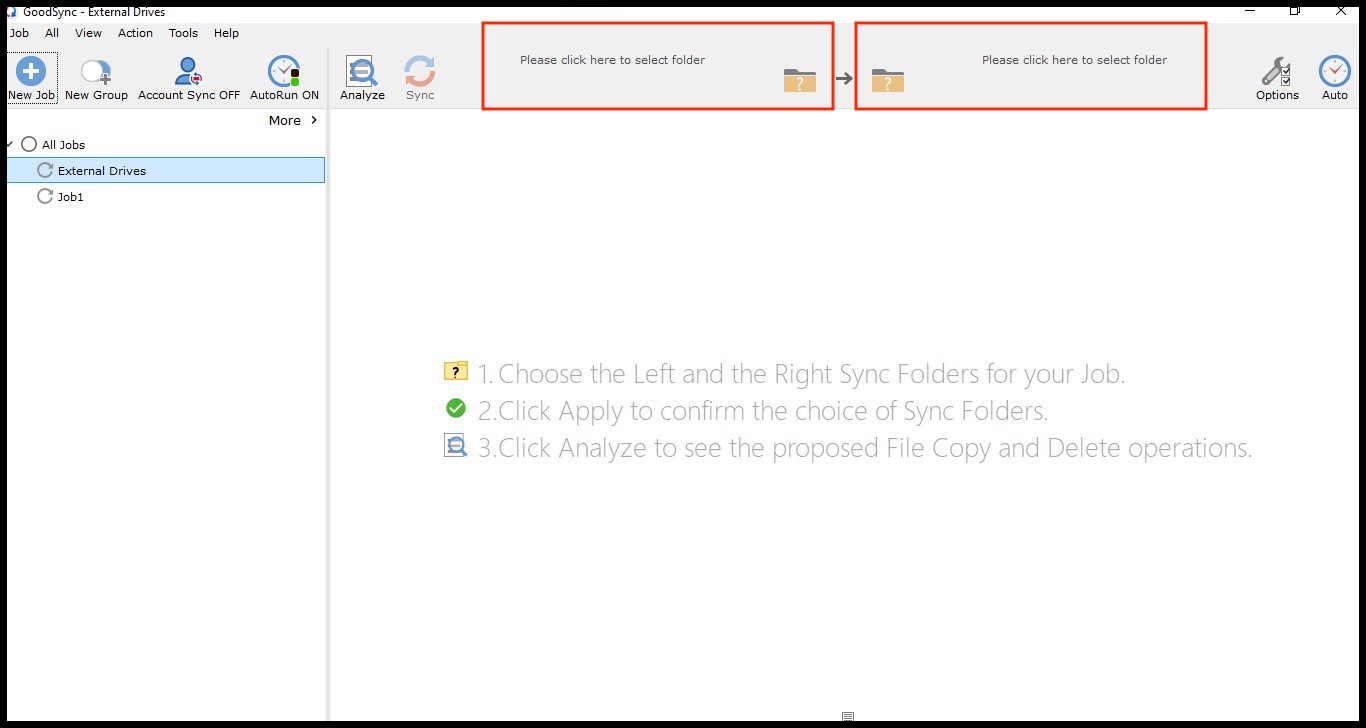Open the Auto clock settings
Screen dimensions: 1366x728
(x=1334, y=72)
